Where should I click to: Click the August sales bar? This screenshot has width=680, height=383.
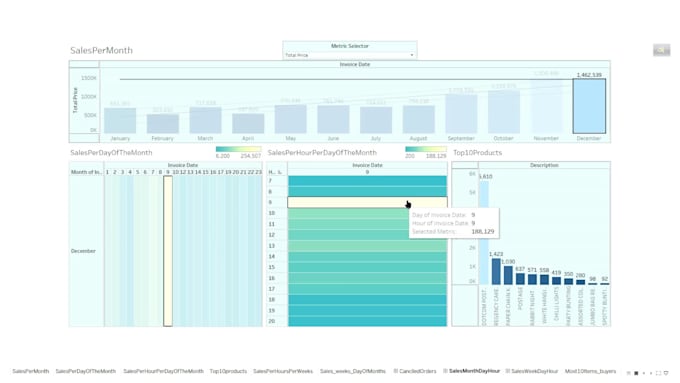click(418, 119)
